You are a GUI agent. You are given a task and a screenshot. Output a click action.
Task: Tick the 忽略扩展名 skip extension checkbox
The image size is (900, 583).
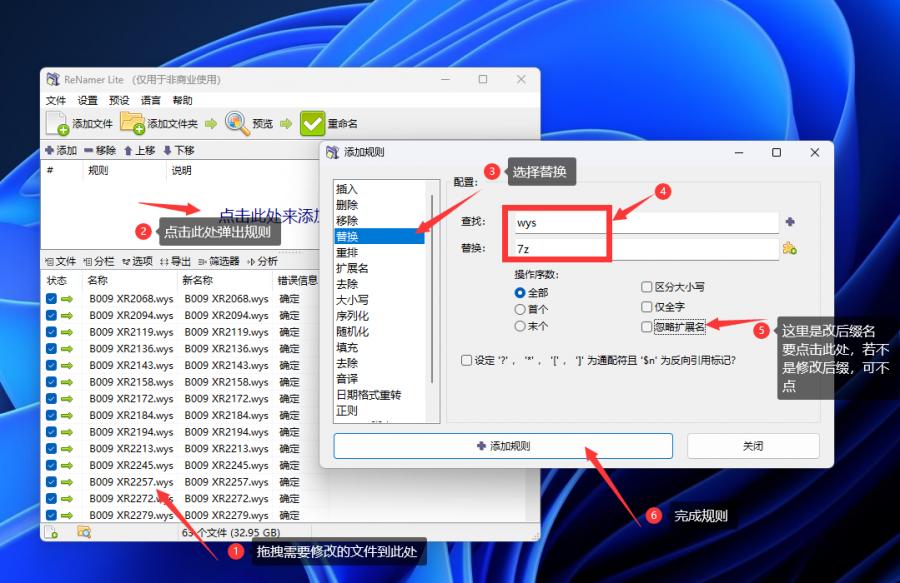[x=647, y=327]
